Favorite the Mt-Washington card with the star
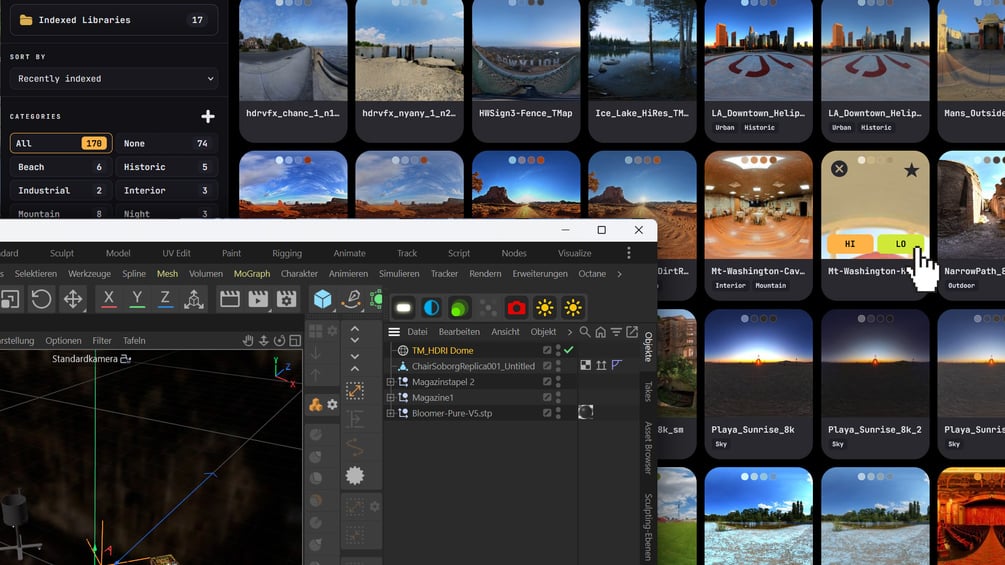Screen dimensions: 1005x565 (x=911, y=170)
